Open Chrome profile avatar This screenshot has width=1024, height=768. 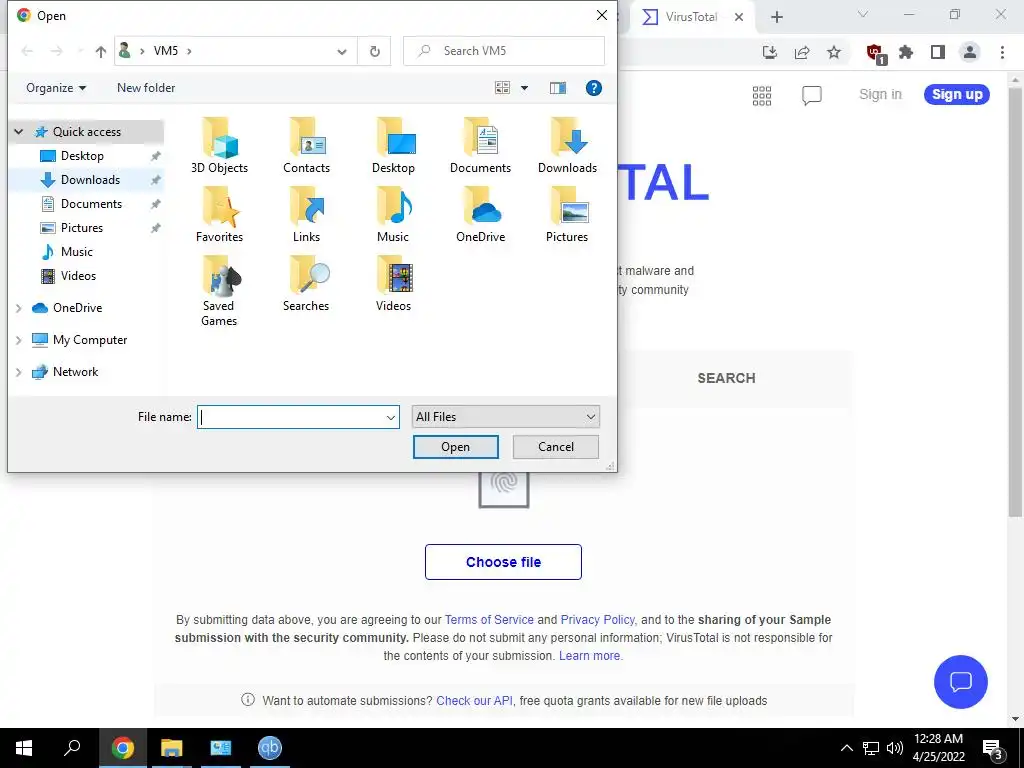point(970,52)
